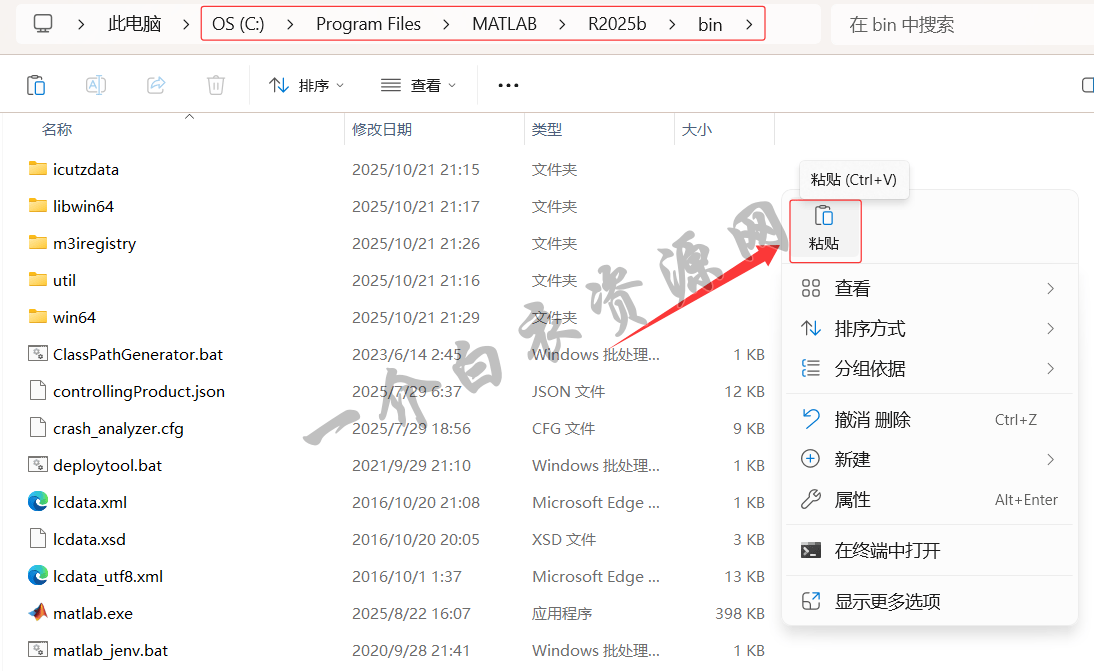Select Open in Terminal menu entry

887,550
